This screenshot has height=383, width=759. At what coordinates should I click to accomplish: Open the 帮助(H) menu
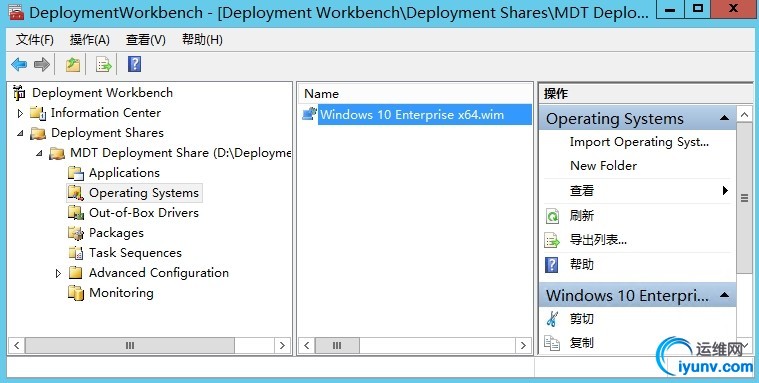point(202,40)
